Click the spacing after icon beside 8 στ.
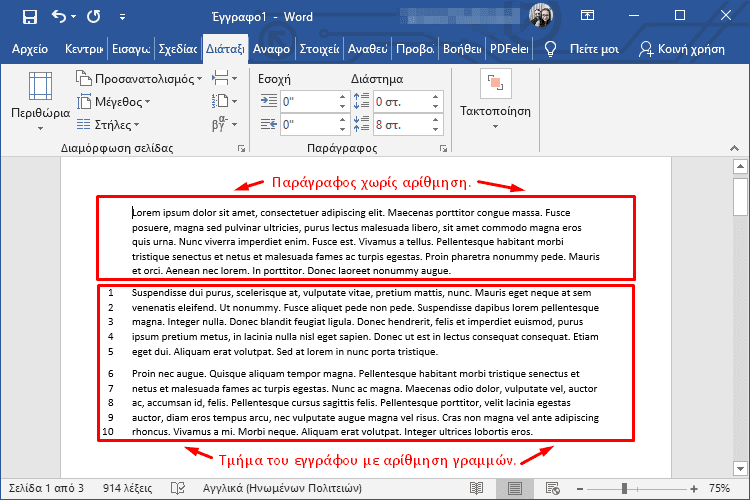This screenshot has width=750, height=500. (x=361, y=124)
